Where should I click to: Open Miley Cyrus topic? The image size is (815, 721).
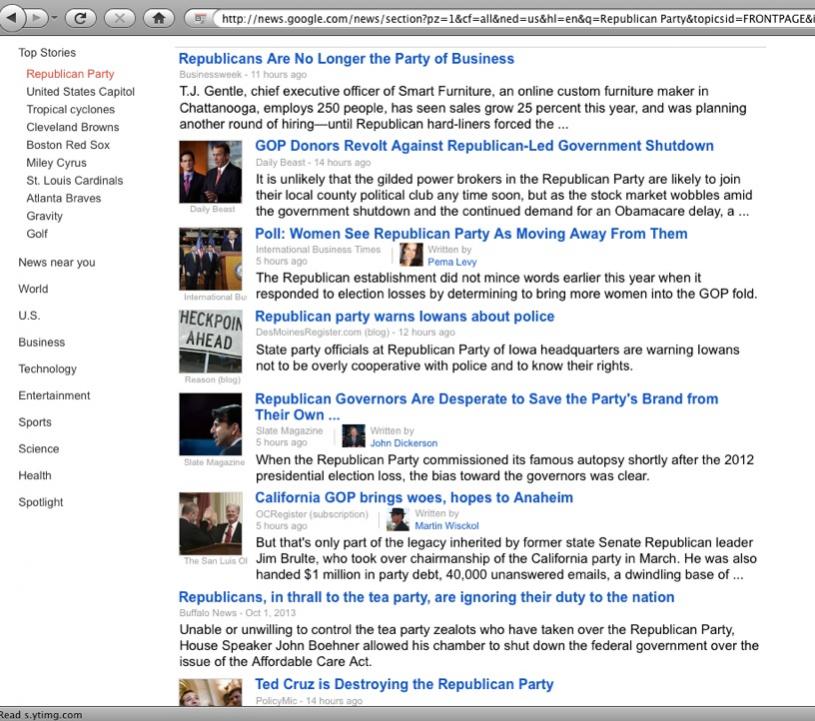[57, 163]
